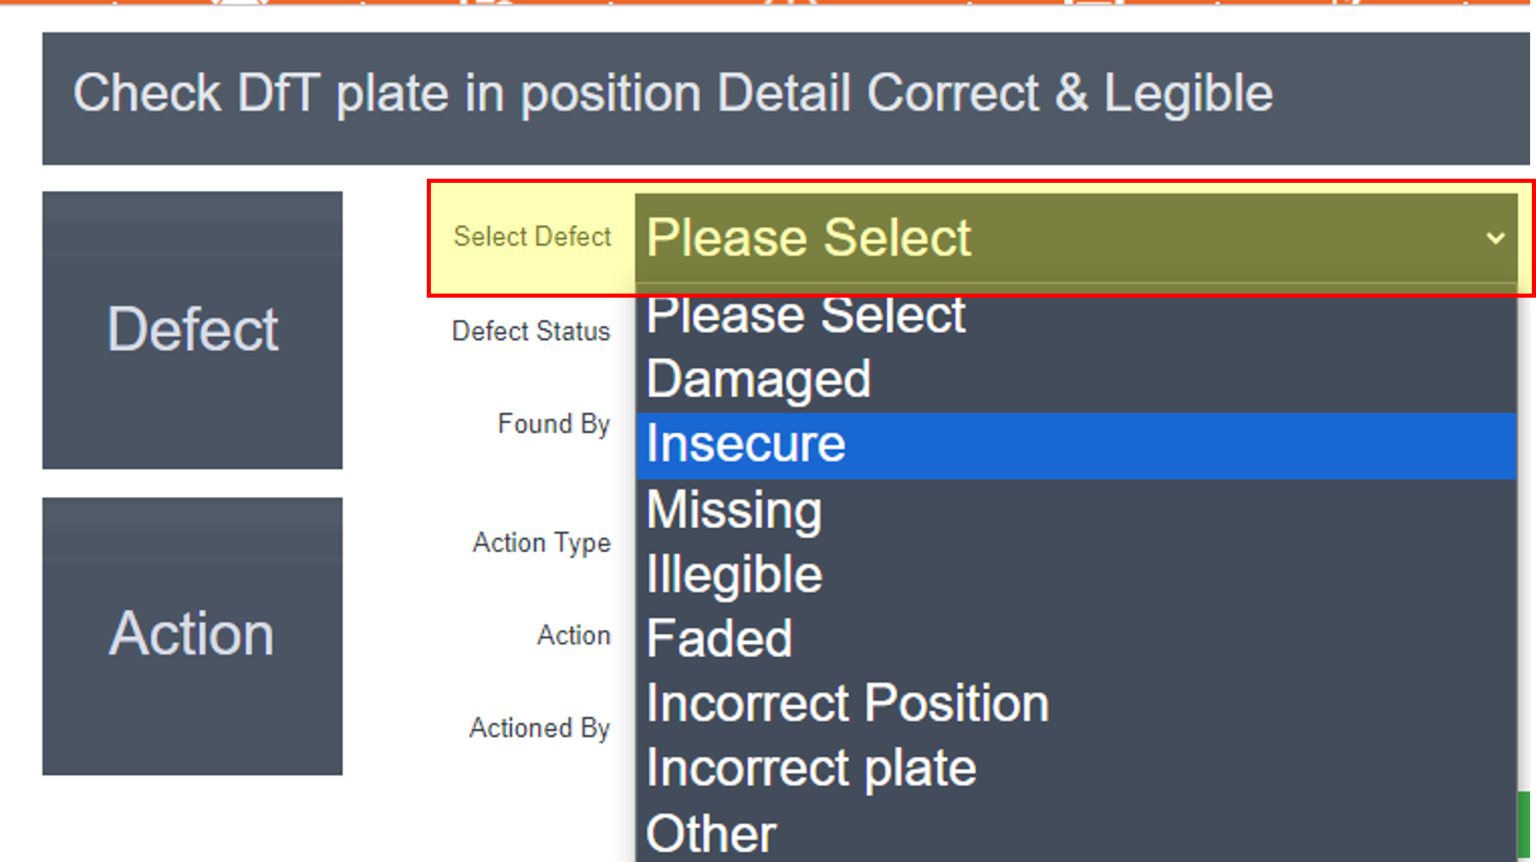The image size is (1536, 862).
Task: Click the 'Select Defect' field label
Action: [x=532, y=237]
